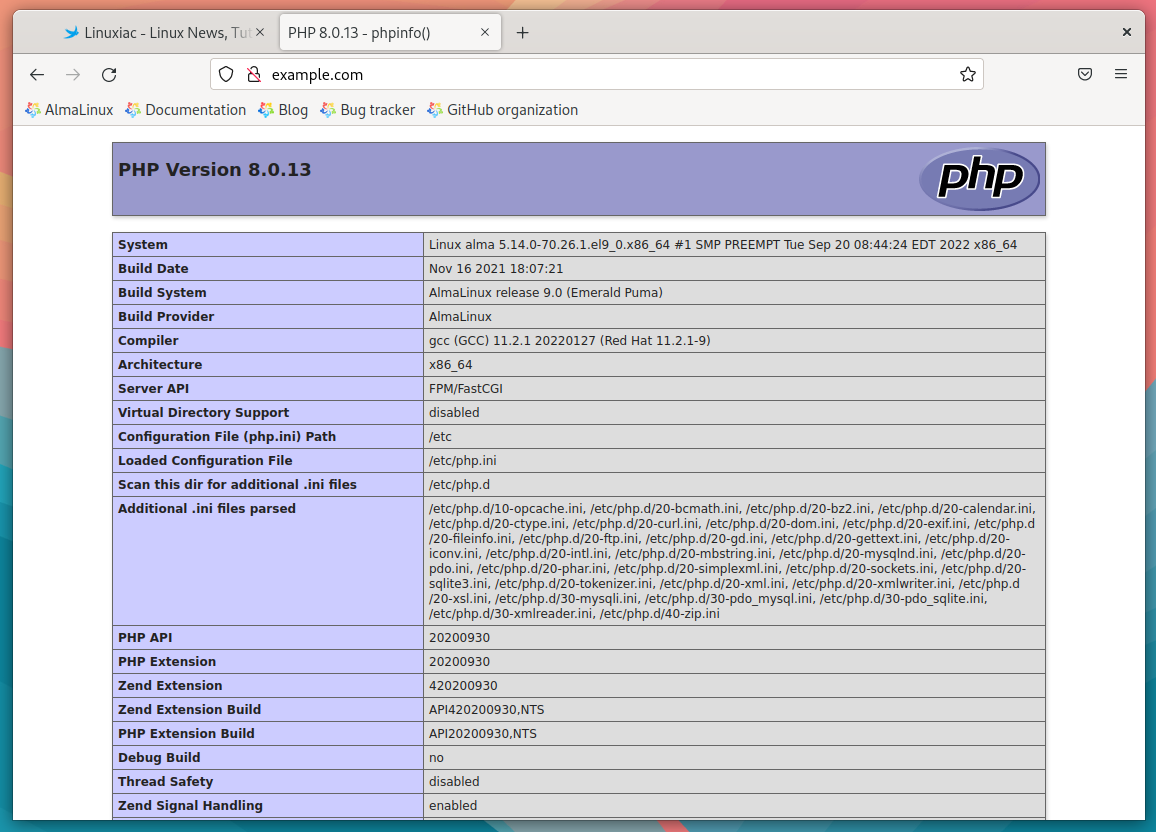Click the Debug Build label
This screenshot has height=832, width=1156.
coord(159,758)
